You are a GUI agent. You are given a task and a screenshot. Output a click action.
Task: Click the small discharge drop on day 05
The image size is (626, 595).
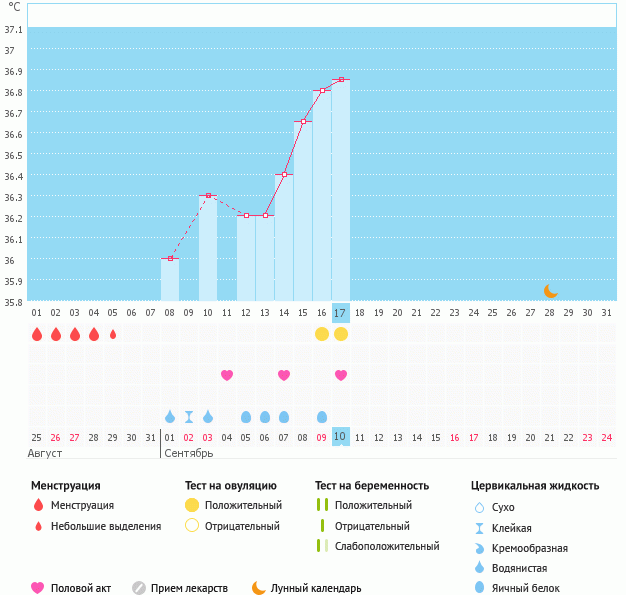[113, 334]
